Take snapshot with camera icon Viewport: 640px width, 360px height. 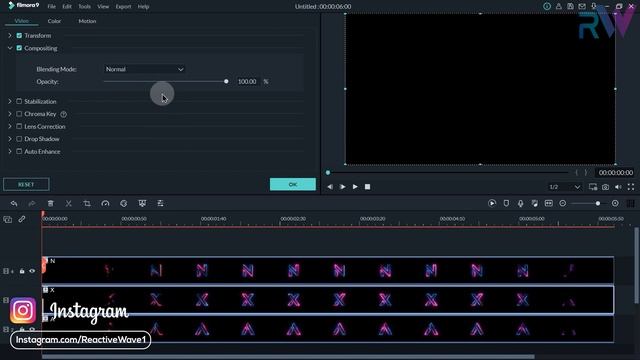click(x=605, y=187)
